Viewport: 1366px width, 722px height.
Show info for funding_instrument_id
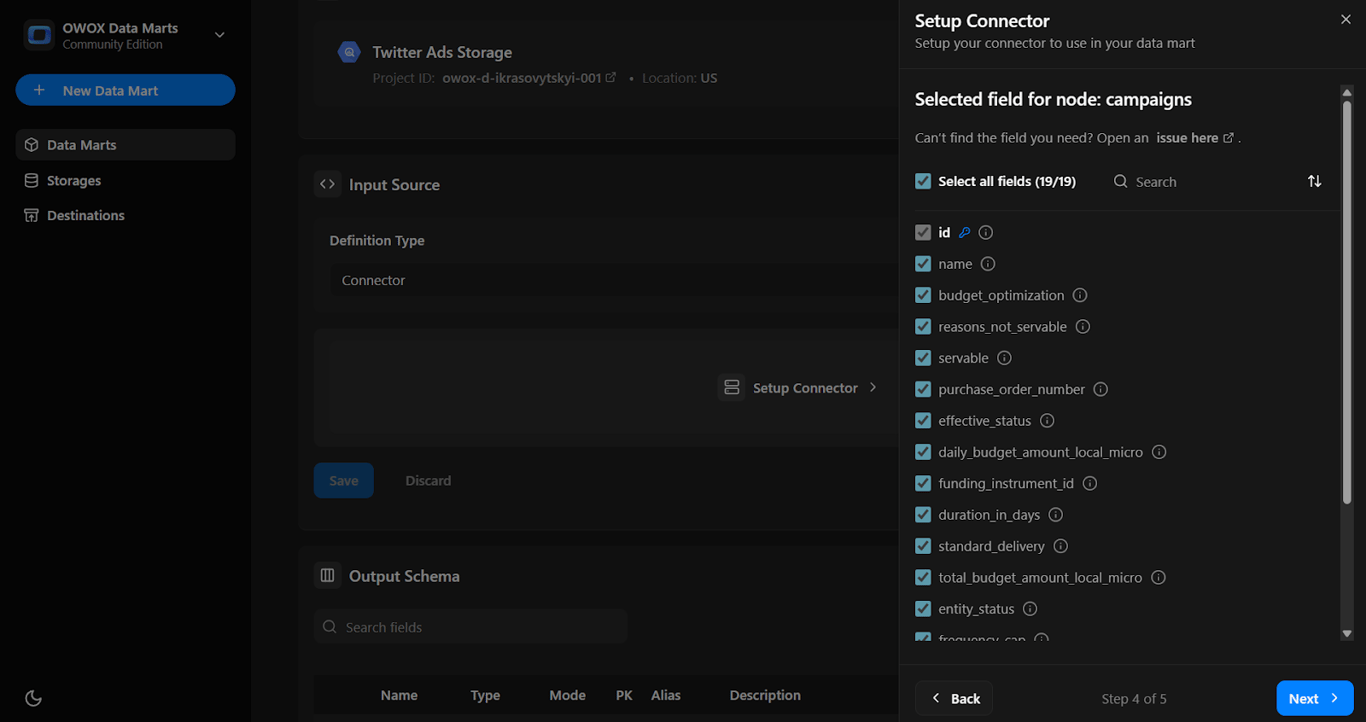[x=1091, y=483]
